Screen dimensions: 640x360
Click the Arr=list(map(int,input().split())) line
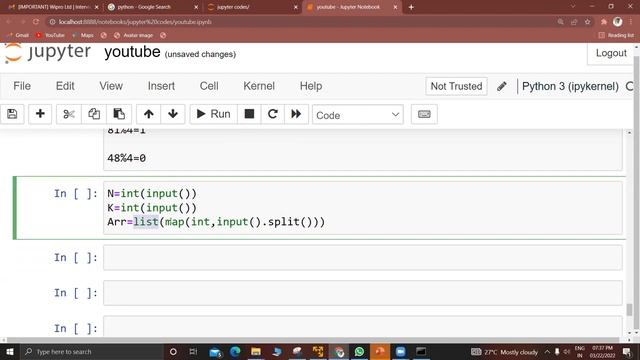click(x=216, y=222)
